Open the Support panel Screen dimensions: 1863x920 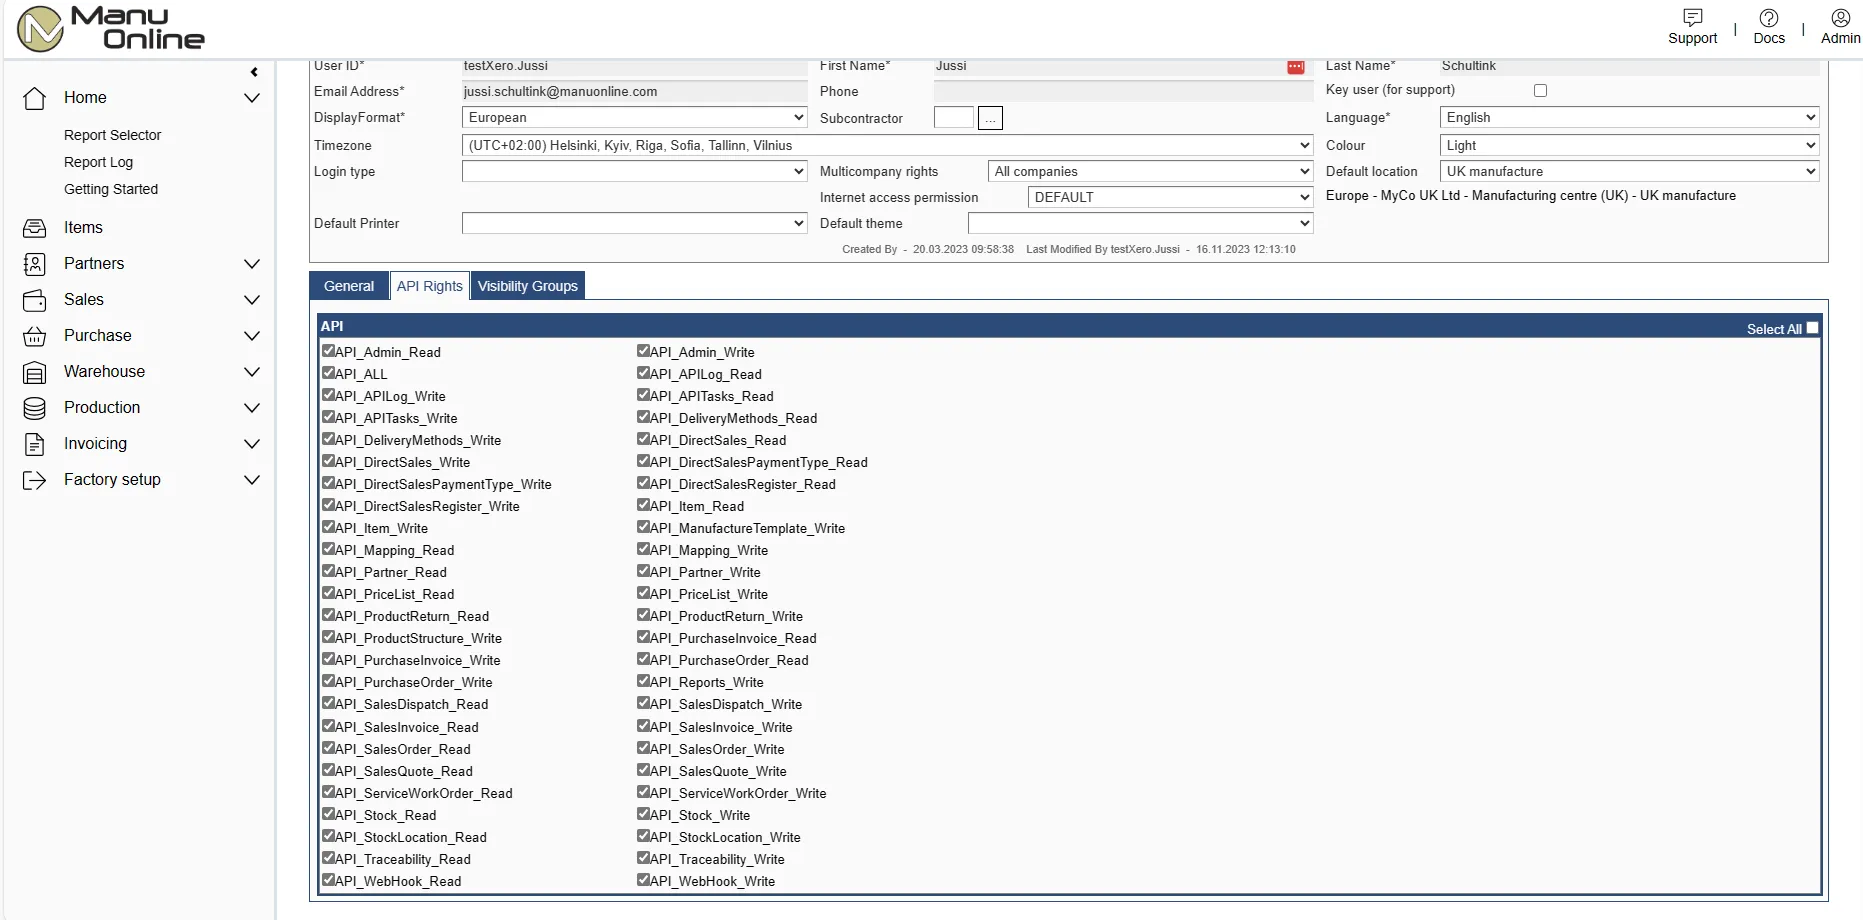[1692, 26]
